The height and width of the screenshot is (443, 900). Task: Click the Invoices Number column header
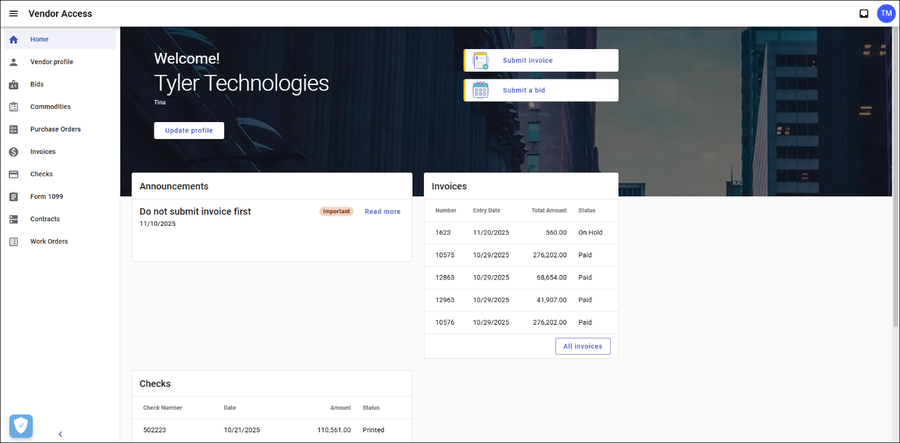(x=446, y=211)
